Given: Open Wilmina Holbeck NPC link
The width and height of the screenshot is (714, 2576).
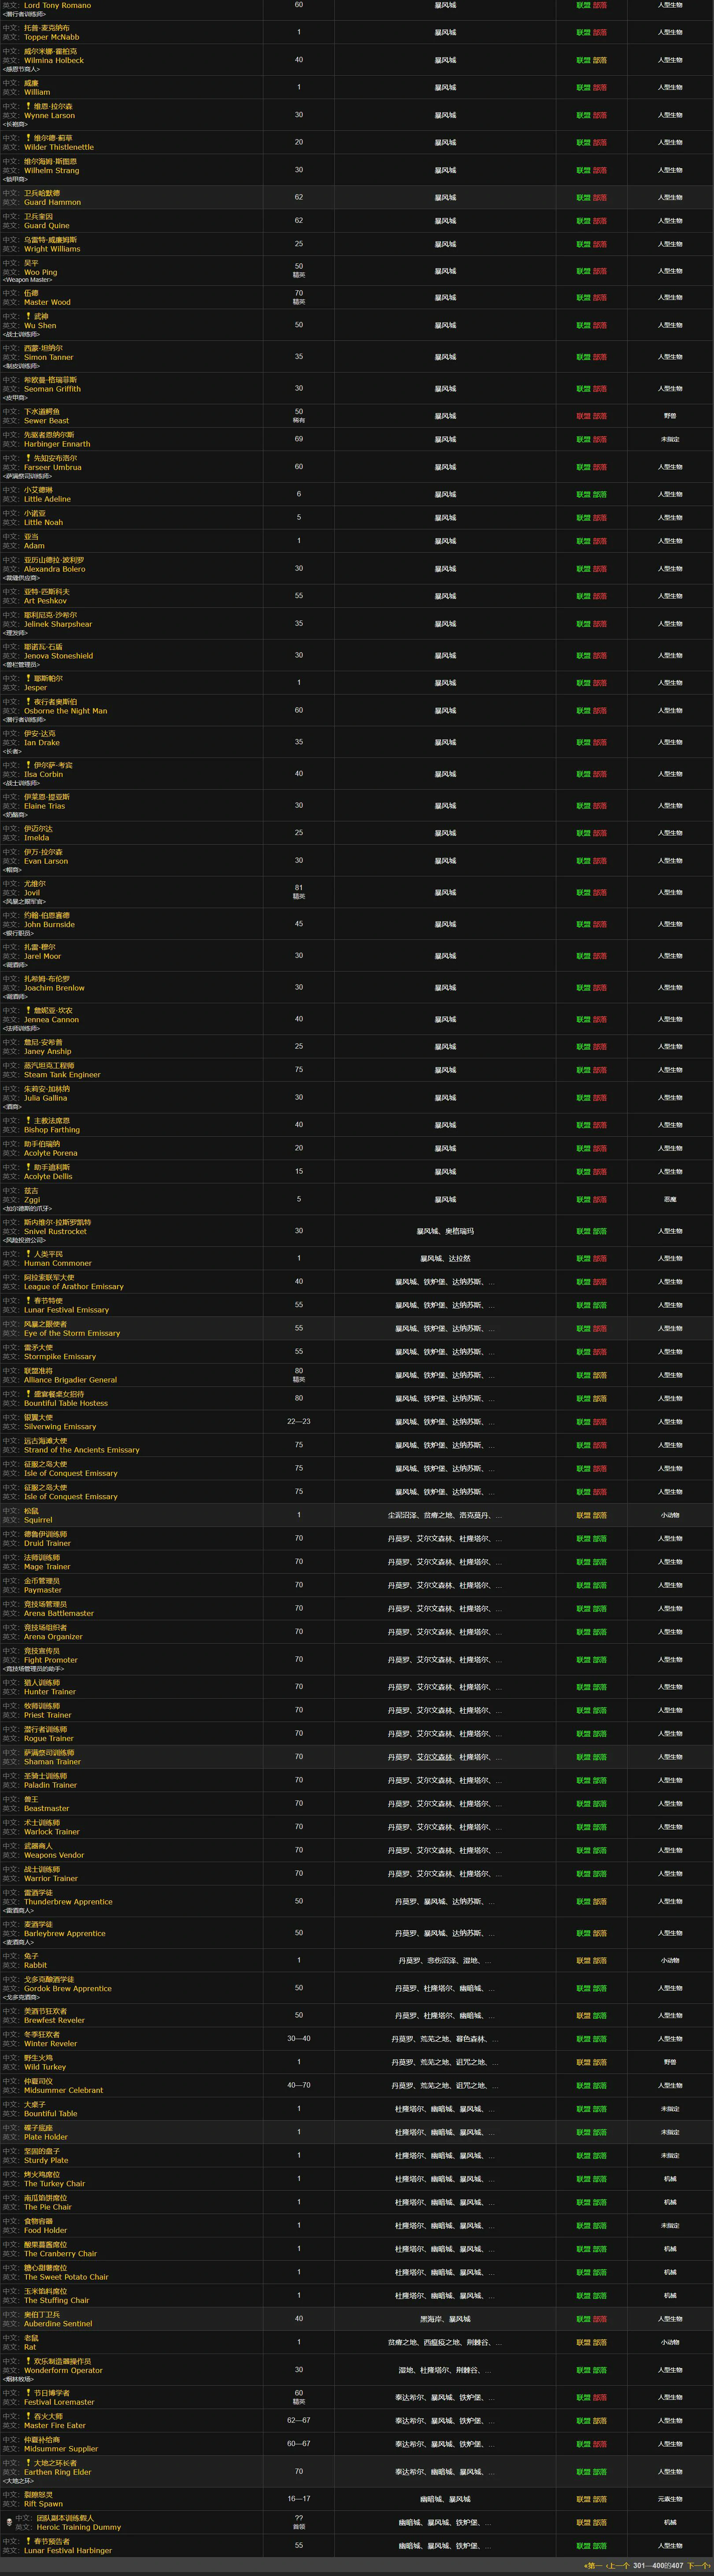Looking at the screenshot, I should (54, 60).
